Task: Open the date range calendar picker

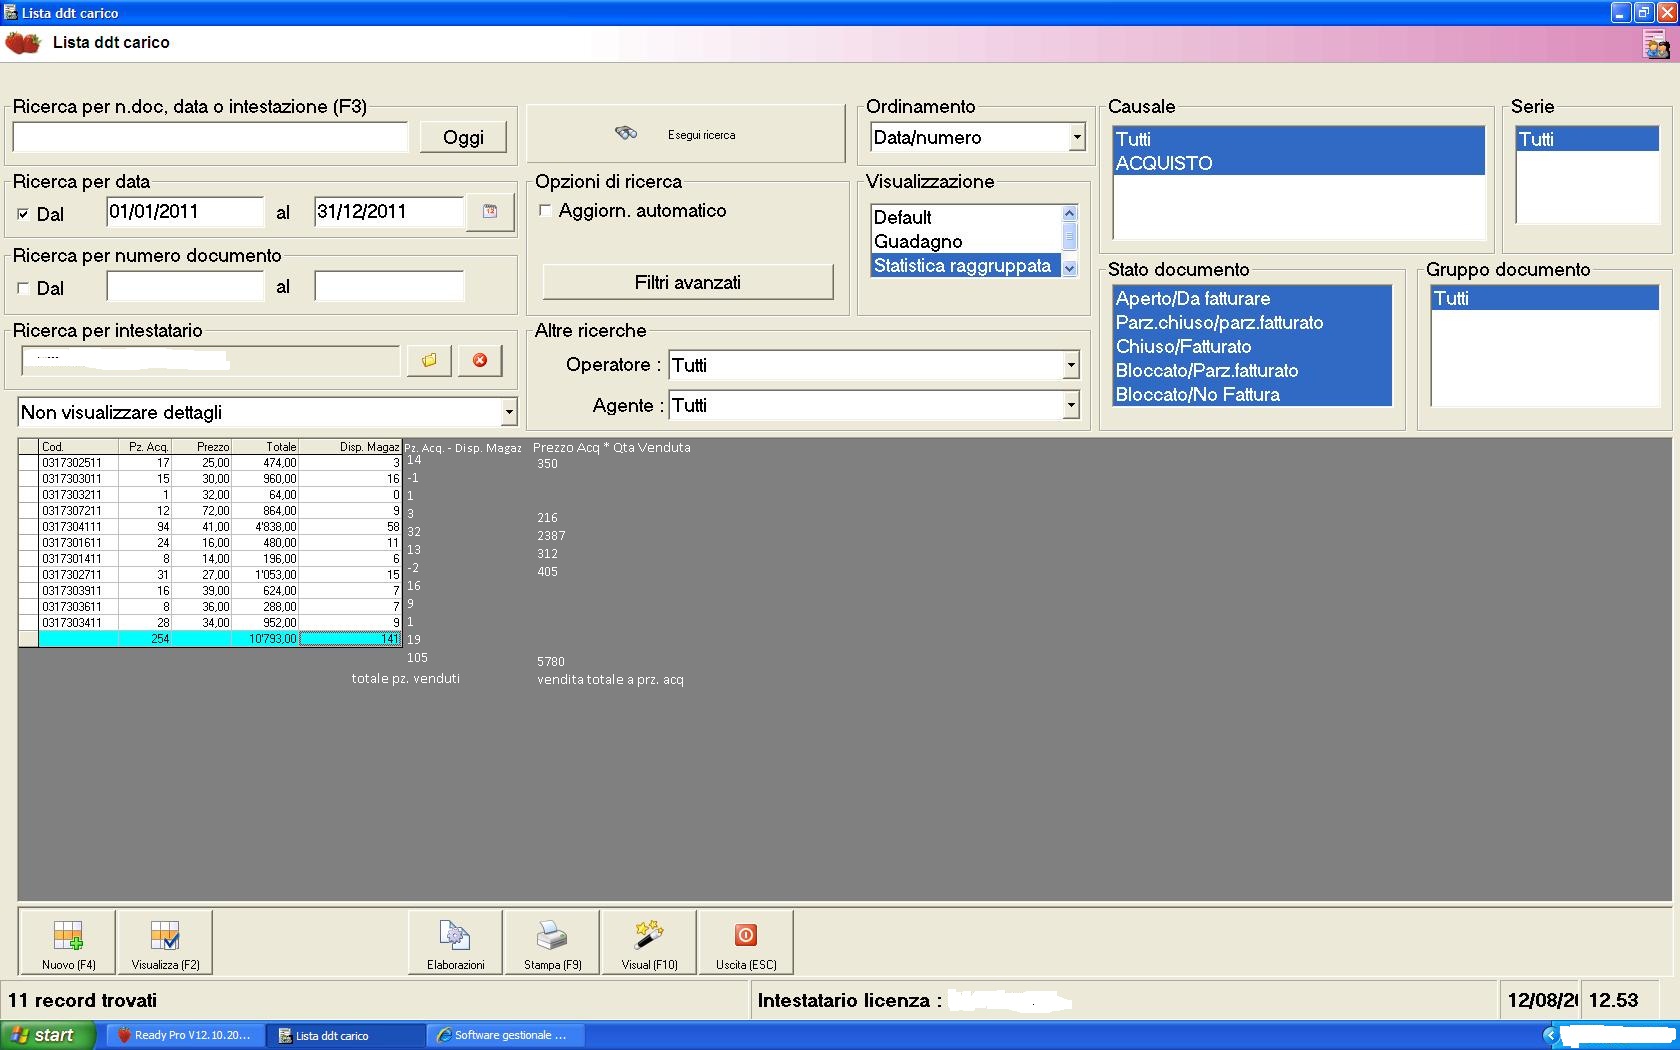Action: point(490,211)
